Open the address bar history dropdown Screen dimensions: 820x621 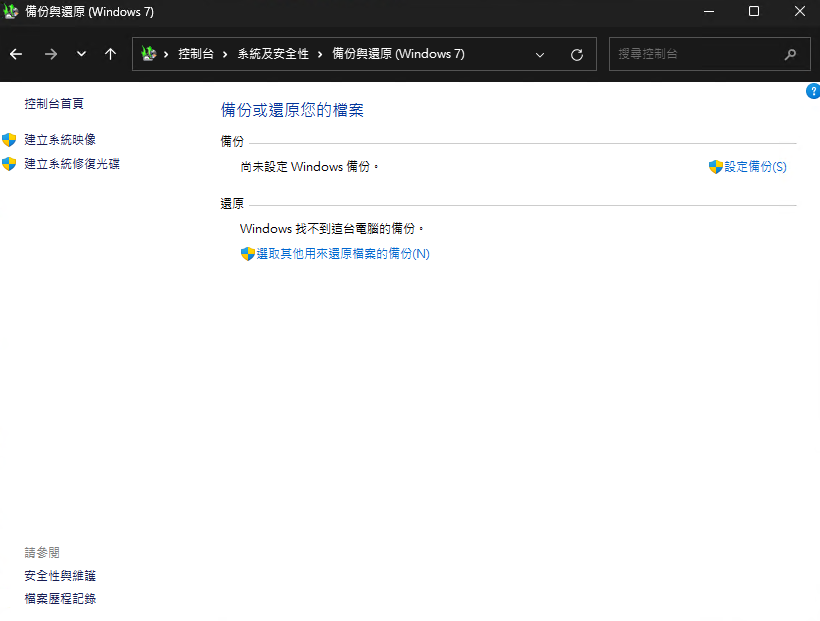[x=540, y=54]
